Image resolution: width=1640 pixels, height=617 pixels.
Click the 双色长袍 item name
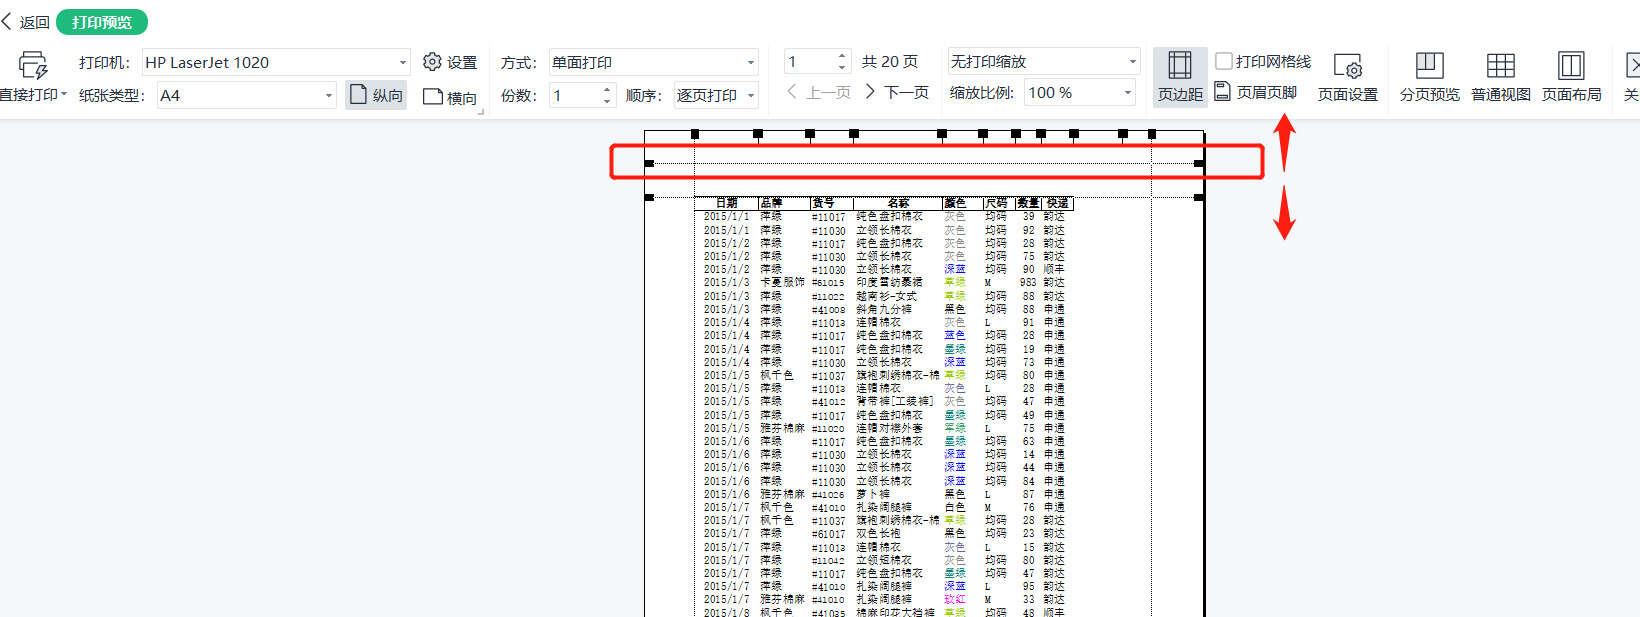pyautogui.click(x=878, y=534)
